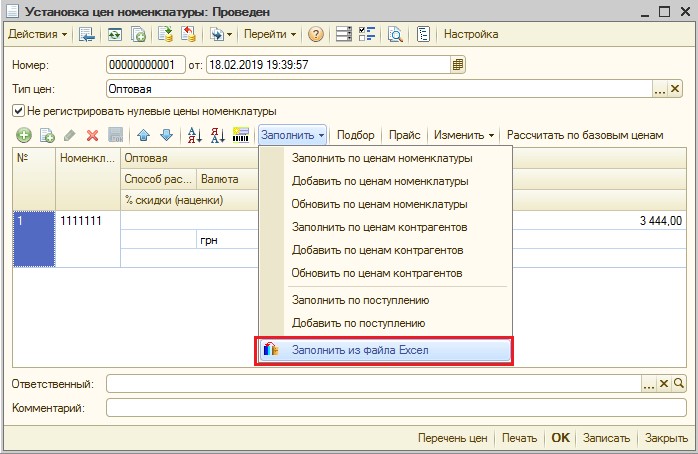Click the Печать button
The height and width of the screenshot is (454, 698).
coord(519,438)
